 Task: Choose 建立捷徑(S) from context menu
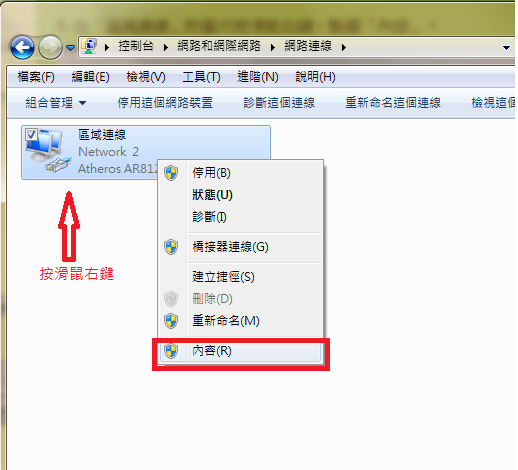(x=223, y=277)
